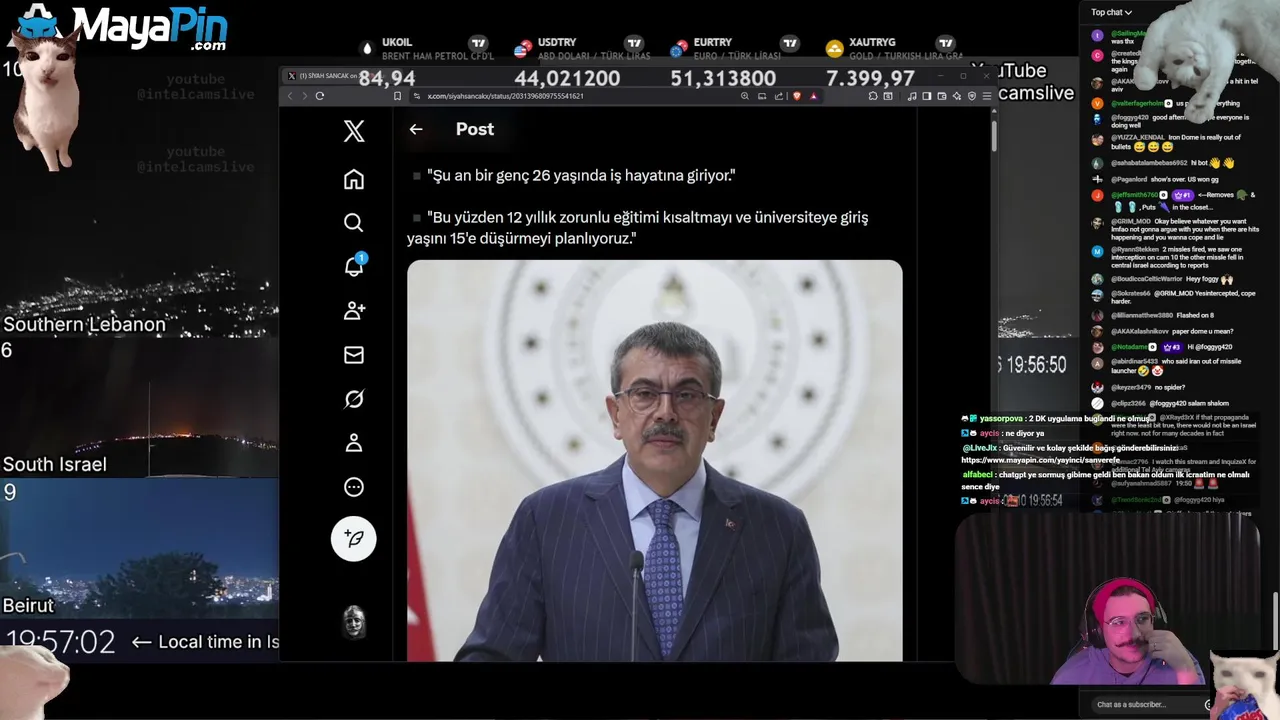Reload the page in the browser
Image resolution: width=1280 pixels, height=720 pixels.
click(320, 96)
